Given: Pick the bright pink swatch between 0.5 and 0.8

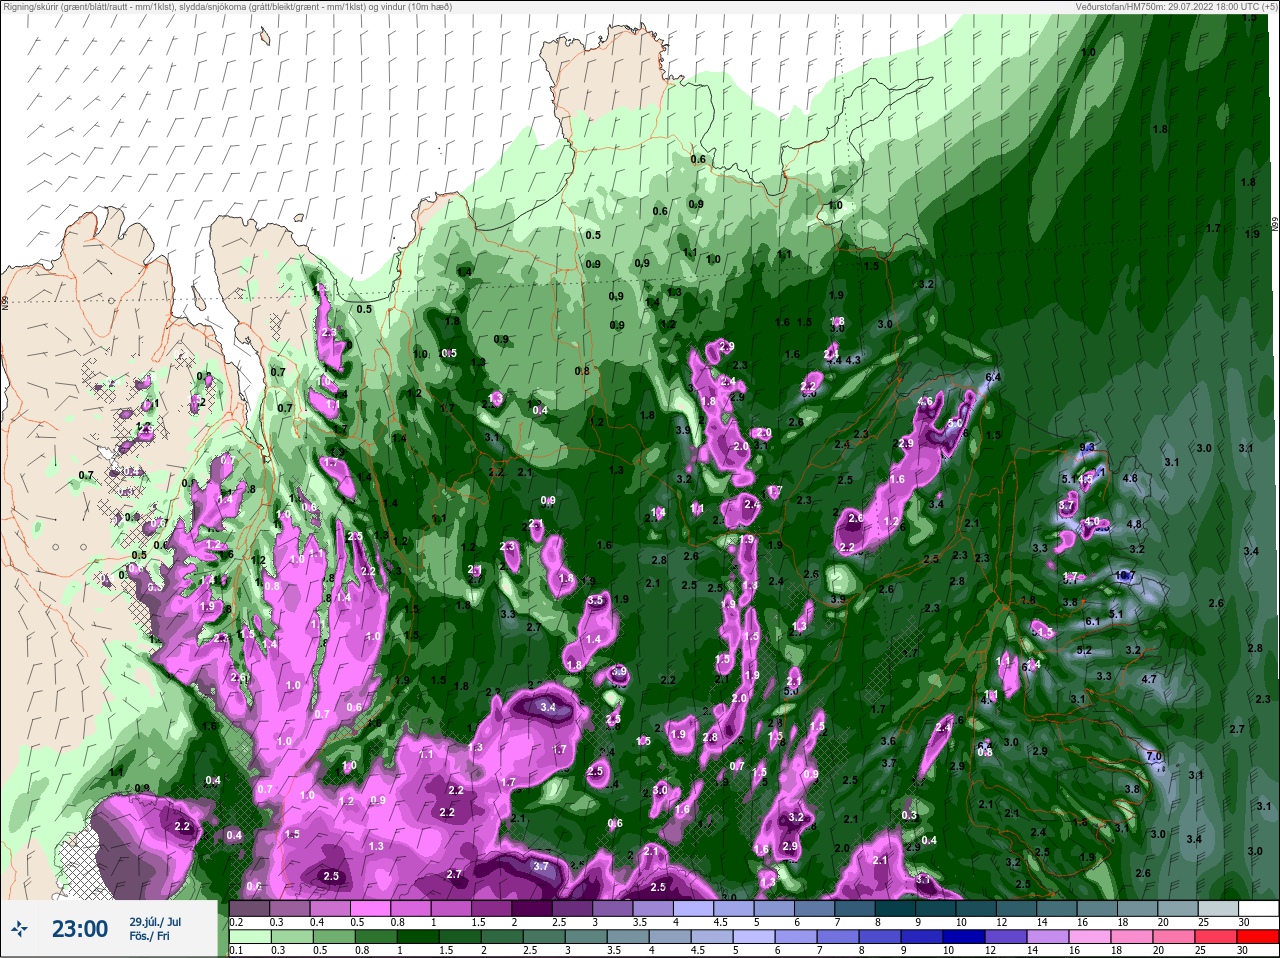Looking at the screenshot, I should tap(371, 908).
